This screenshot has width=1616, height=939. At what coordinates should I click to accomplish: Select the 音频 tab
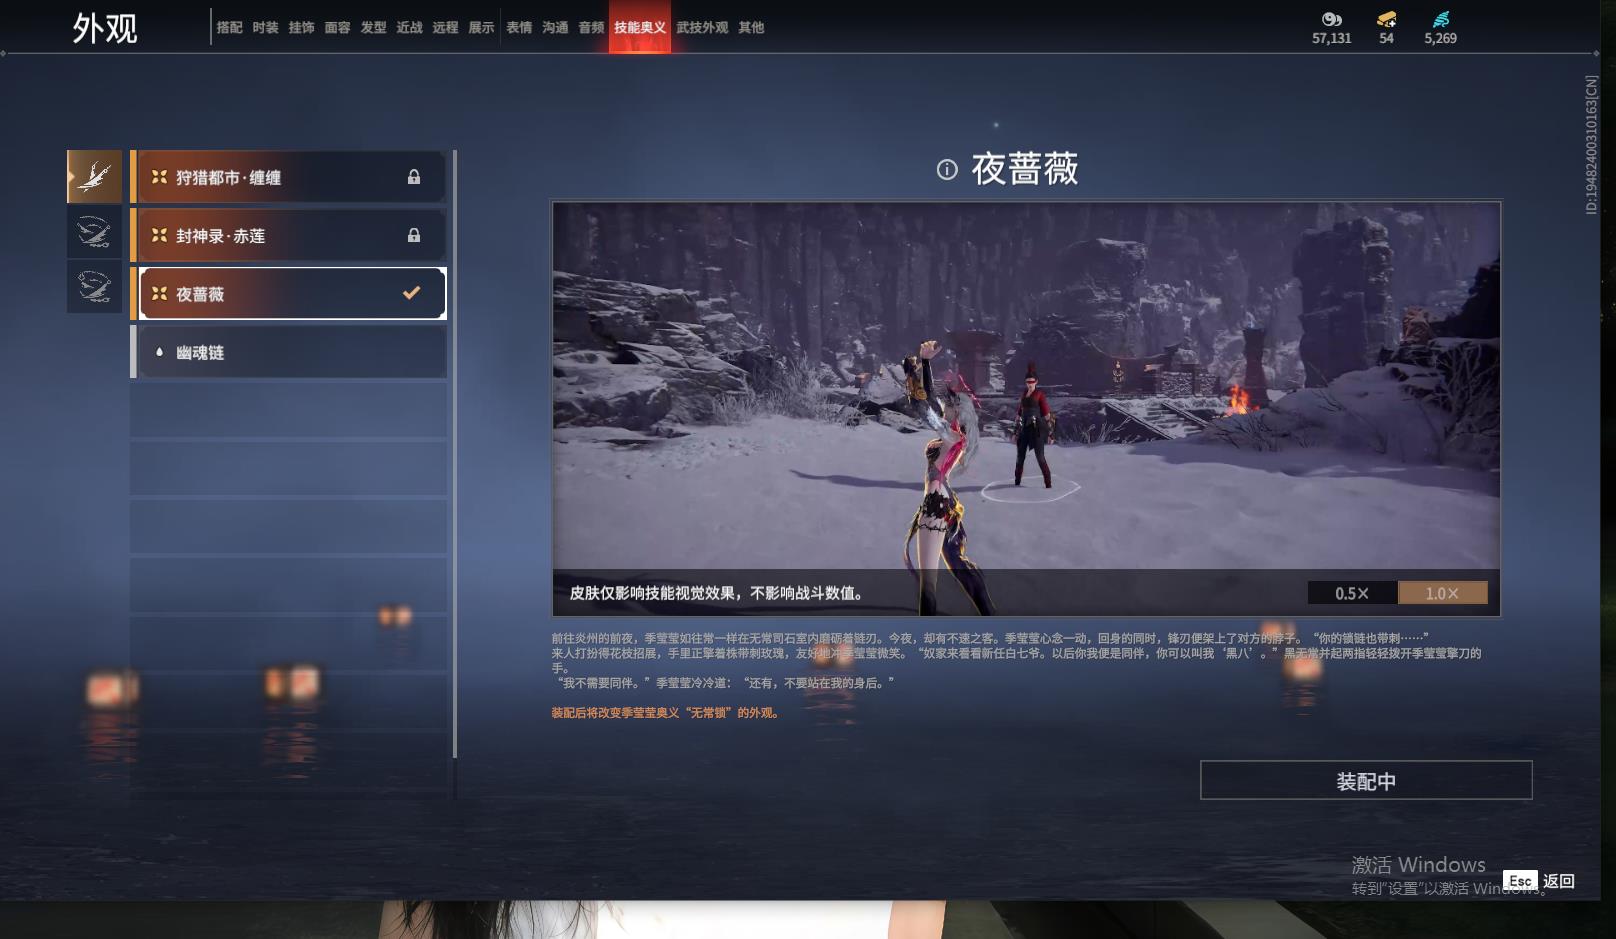pos(591,27)
